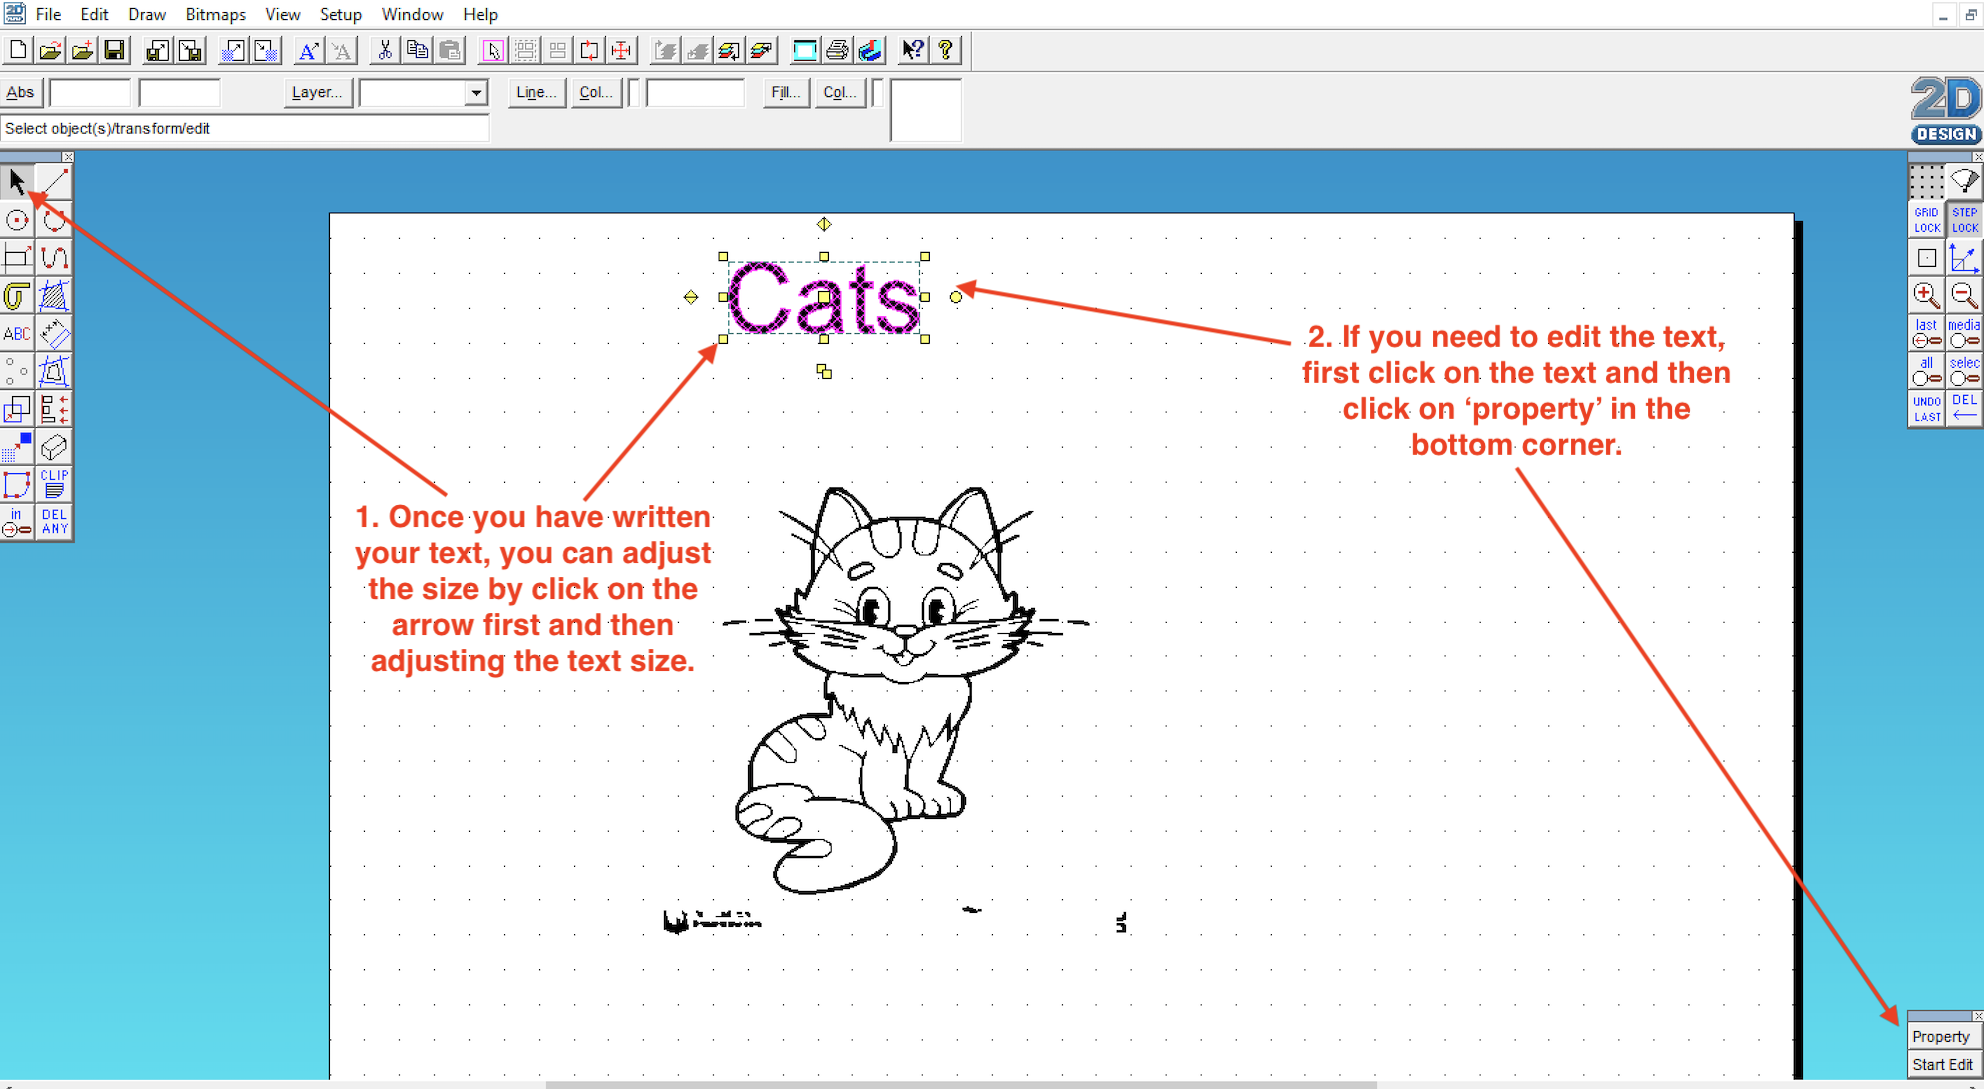Zoom in with plus magnifier
This screenshot has height=1089, width=1984.
[1926, 295]
